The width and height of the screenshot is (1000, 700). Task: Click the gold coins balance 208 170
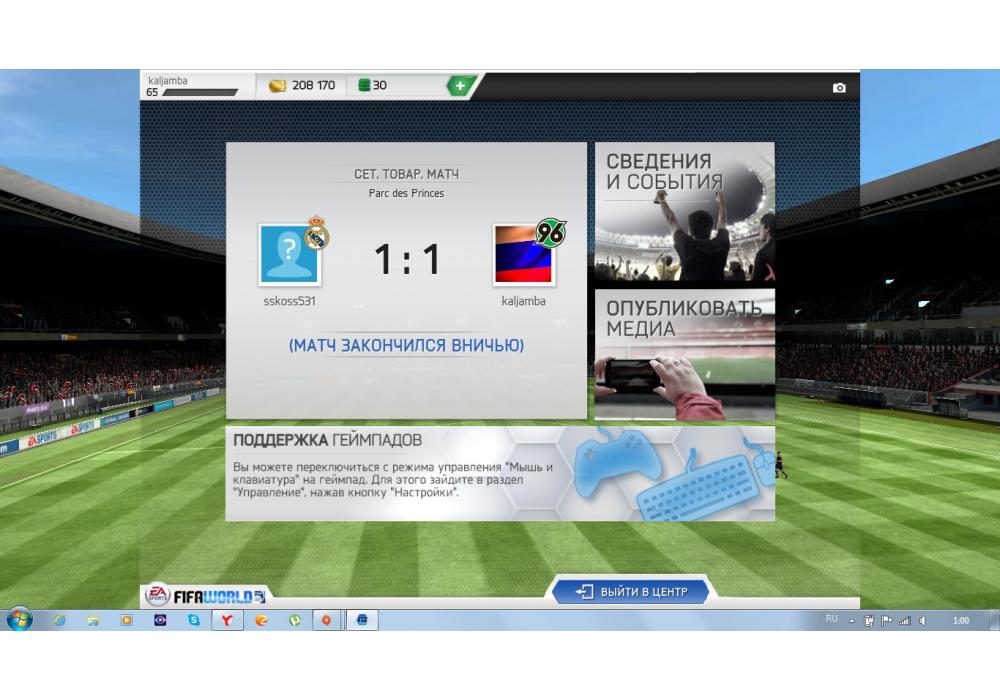coord(302,85)
